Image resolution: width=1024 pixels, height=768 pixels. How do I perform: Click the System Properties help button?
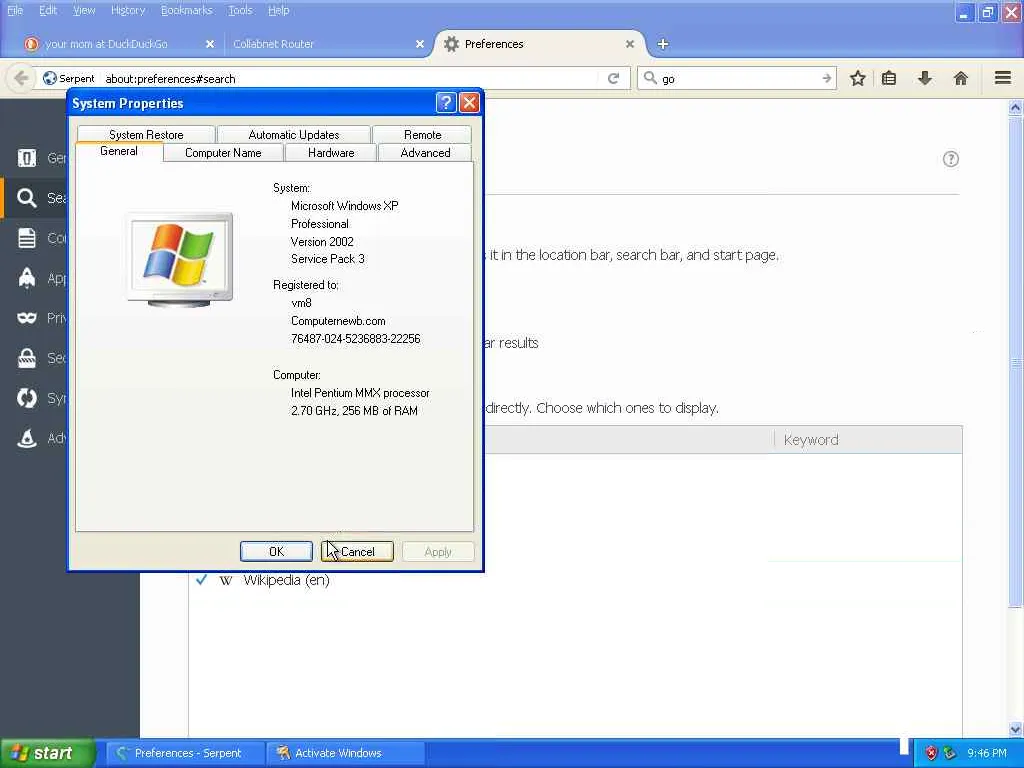(445, 103)
